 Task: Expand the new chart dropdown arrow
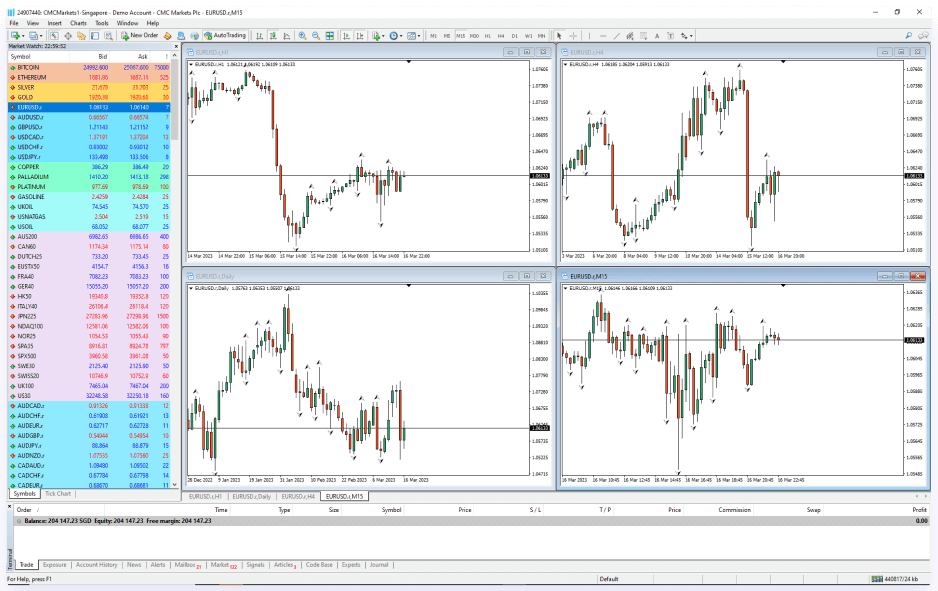pos(23,36)
